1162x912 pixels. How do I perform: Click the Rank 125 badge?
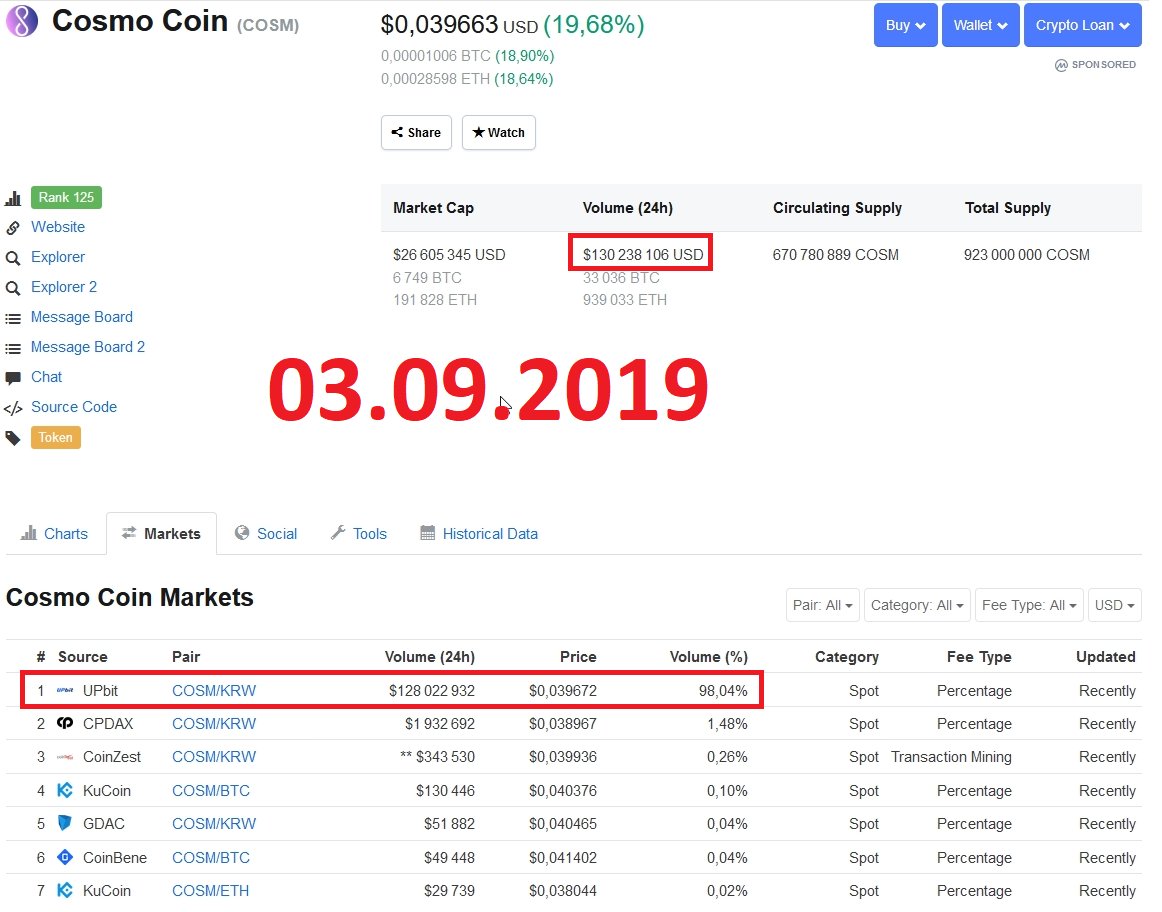[66, 197]
